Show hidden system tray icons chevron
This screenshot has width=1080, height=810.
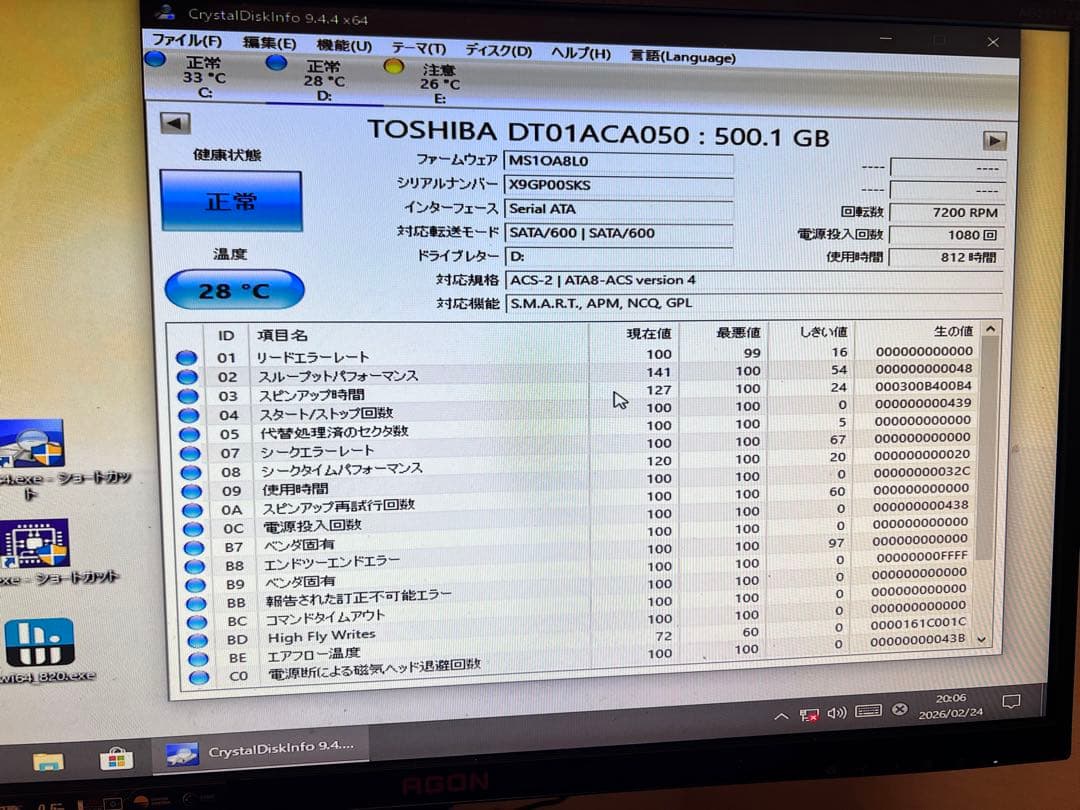click(x=781, y=717)
